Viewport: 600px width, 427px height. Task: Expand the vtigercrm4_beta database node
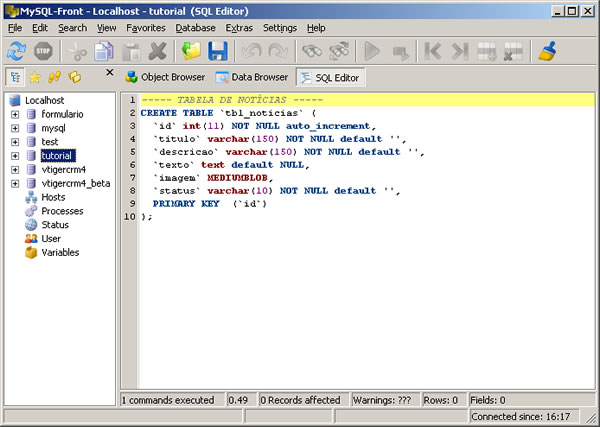click(15, 184)
